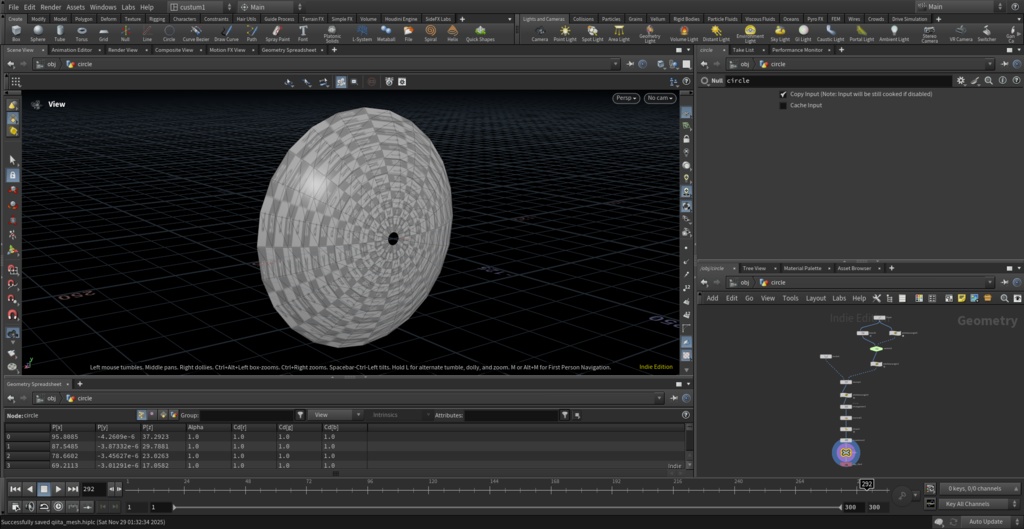
Task: Select the Metaball shelf tool
Action: coord(386,33)
